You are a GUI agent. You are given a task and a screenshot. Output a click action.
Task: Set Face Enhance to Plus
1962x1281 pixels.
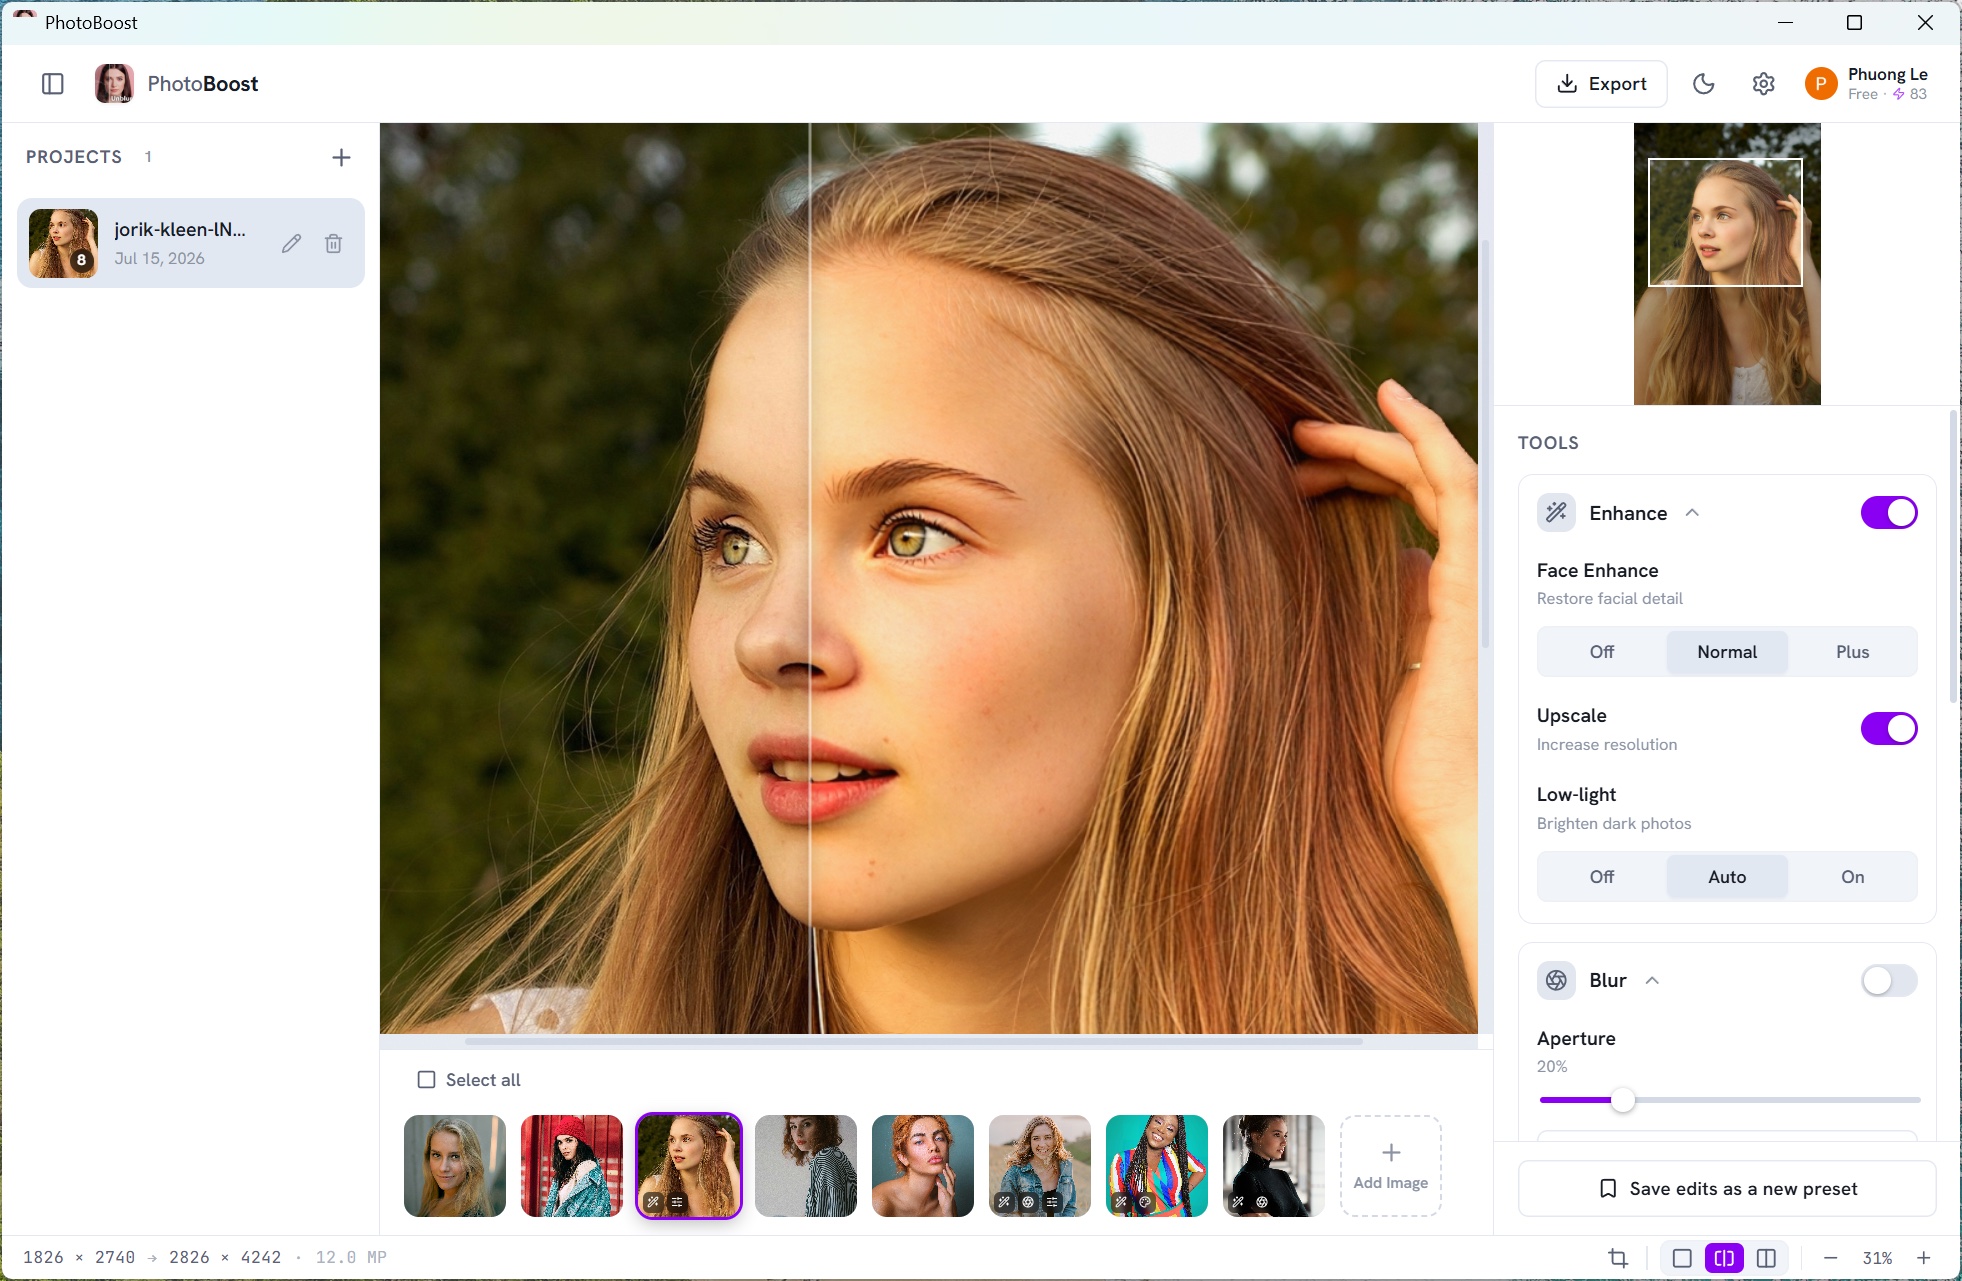click(1852, 652)
